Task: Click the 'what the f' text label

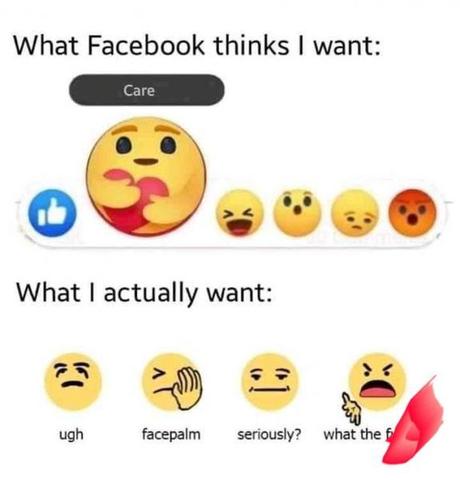Action: pos(359,434)
